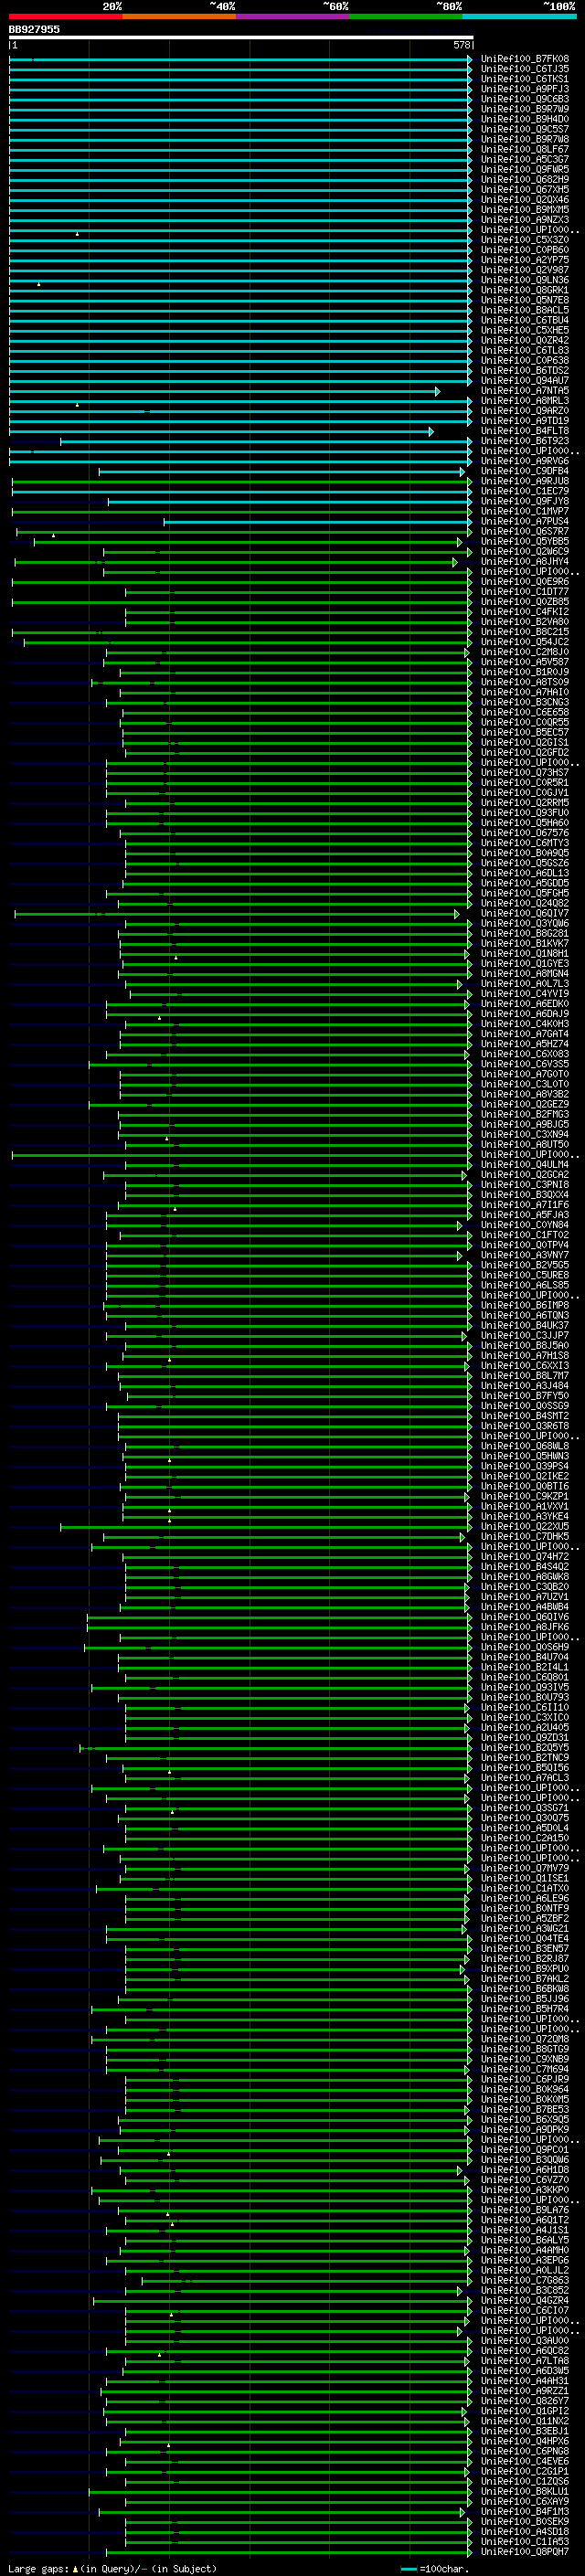Screen dimensions: 585x2576
Task: Select hit UniRef100_Q9C6B3
Action: [x=524, y=99]
